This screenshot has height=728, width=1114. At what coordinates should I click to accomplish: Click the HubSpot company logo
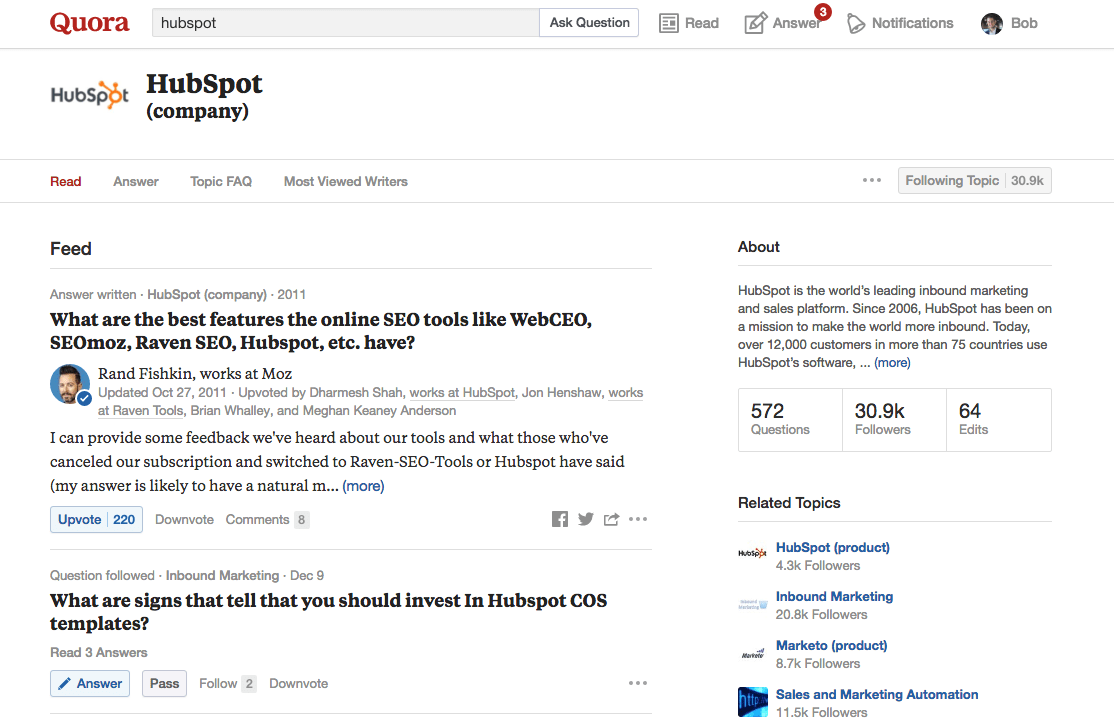click(90, 95)
